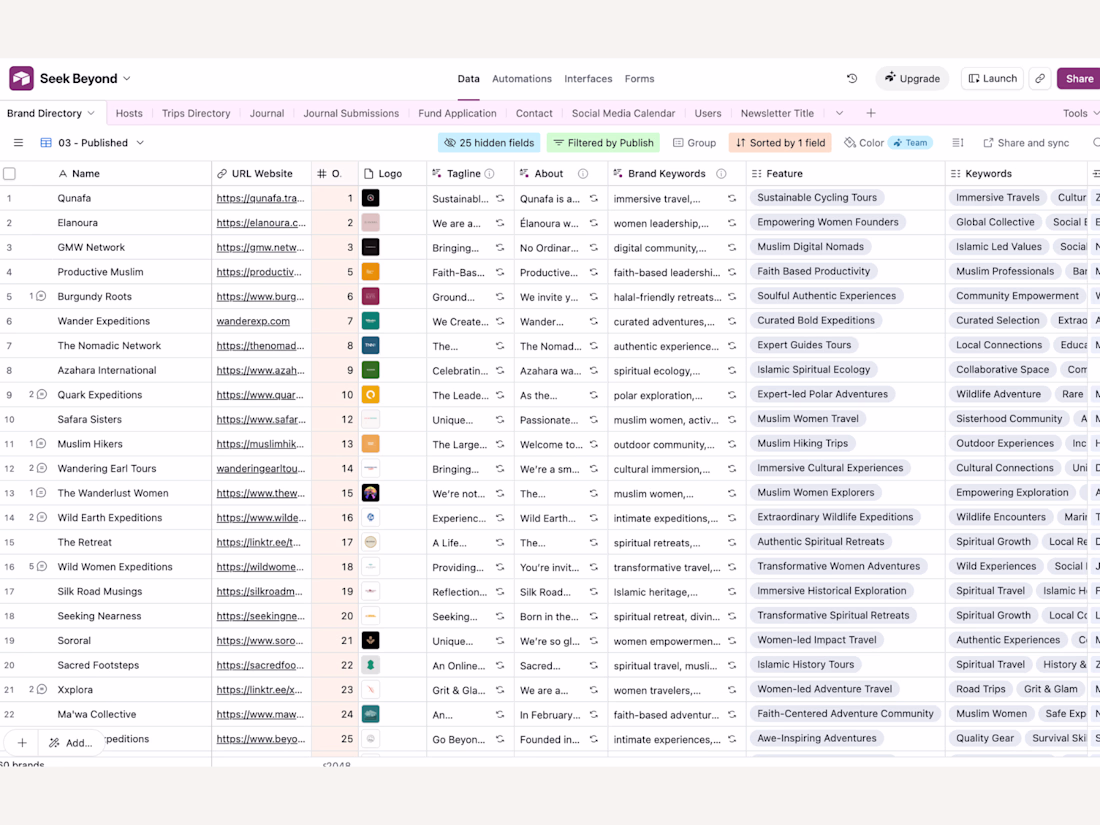This screenshot has width=1100, height=825.
Task: Switch to Automations tab
Action: (x=522, y=79)
